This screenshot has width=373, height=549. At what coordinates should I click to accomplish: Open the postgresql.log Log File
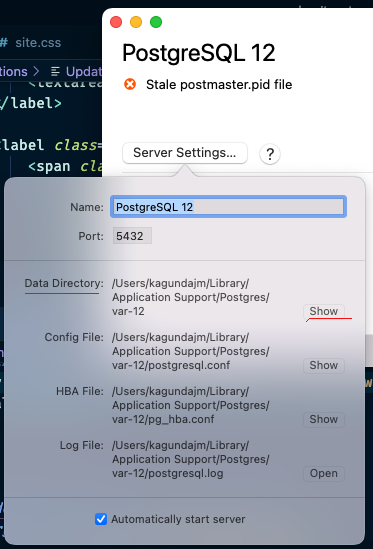tap(324, 473)
